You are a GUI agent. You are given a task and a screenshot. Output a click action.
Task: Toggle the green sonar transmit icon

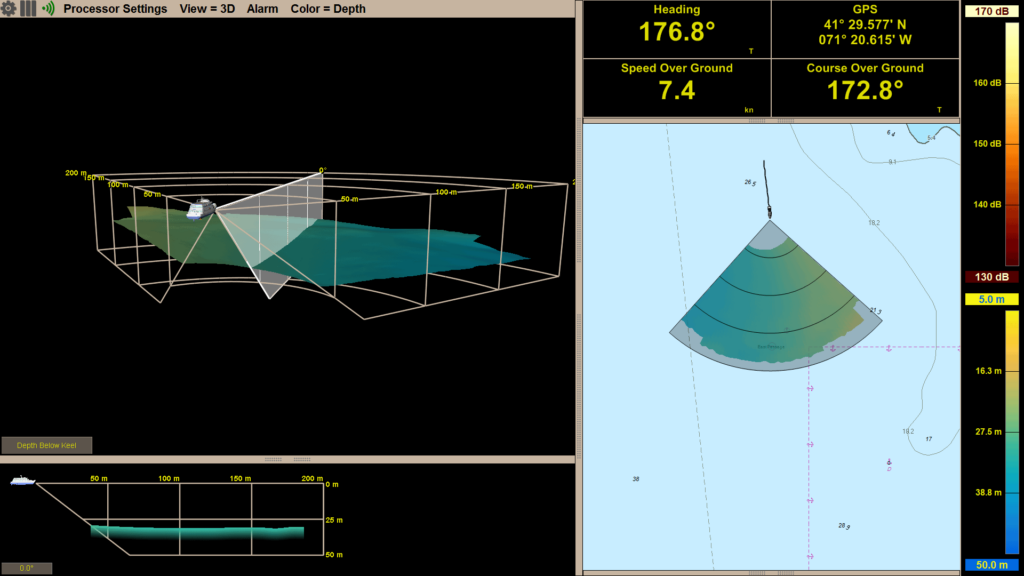48,8
